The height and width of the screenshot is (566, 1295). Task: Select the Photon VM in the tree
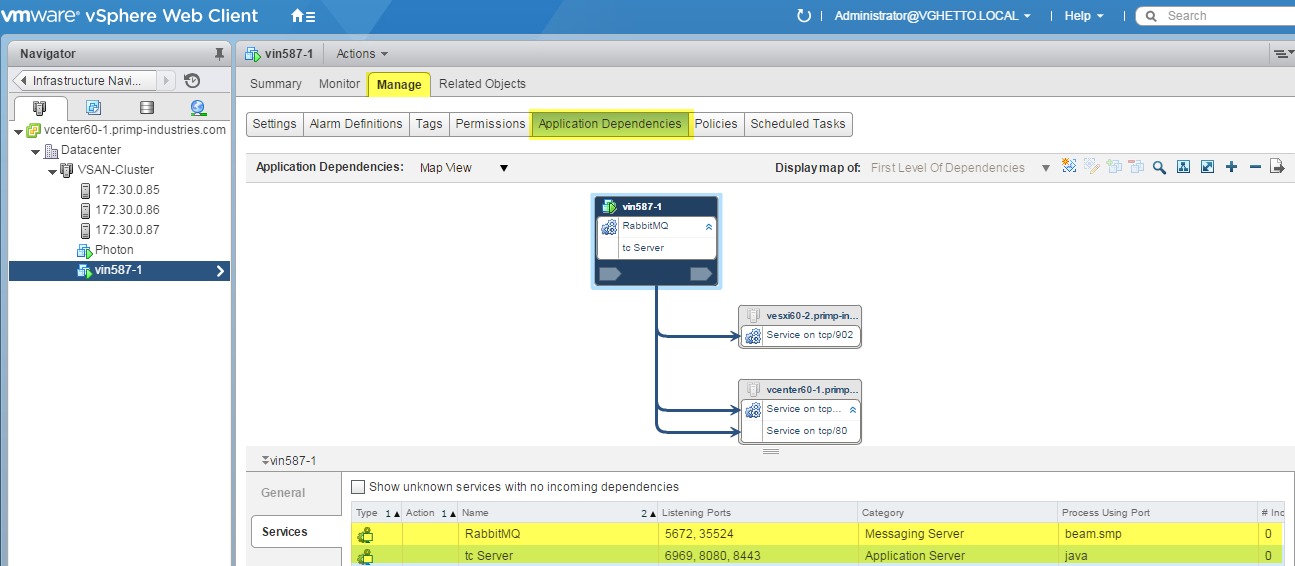pos(114,250)
